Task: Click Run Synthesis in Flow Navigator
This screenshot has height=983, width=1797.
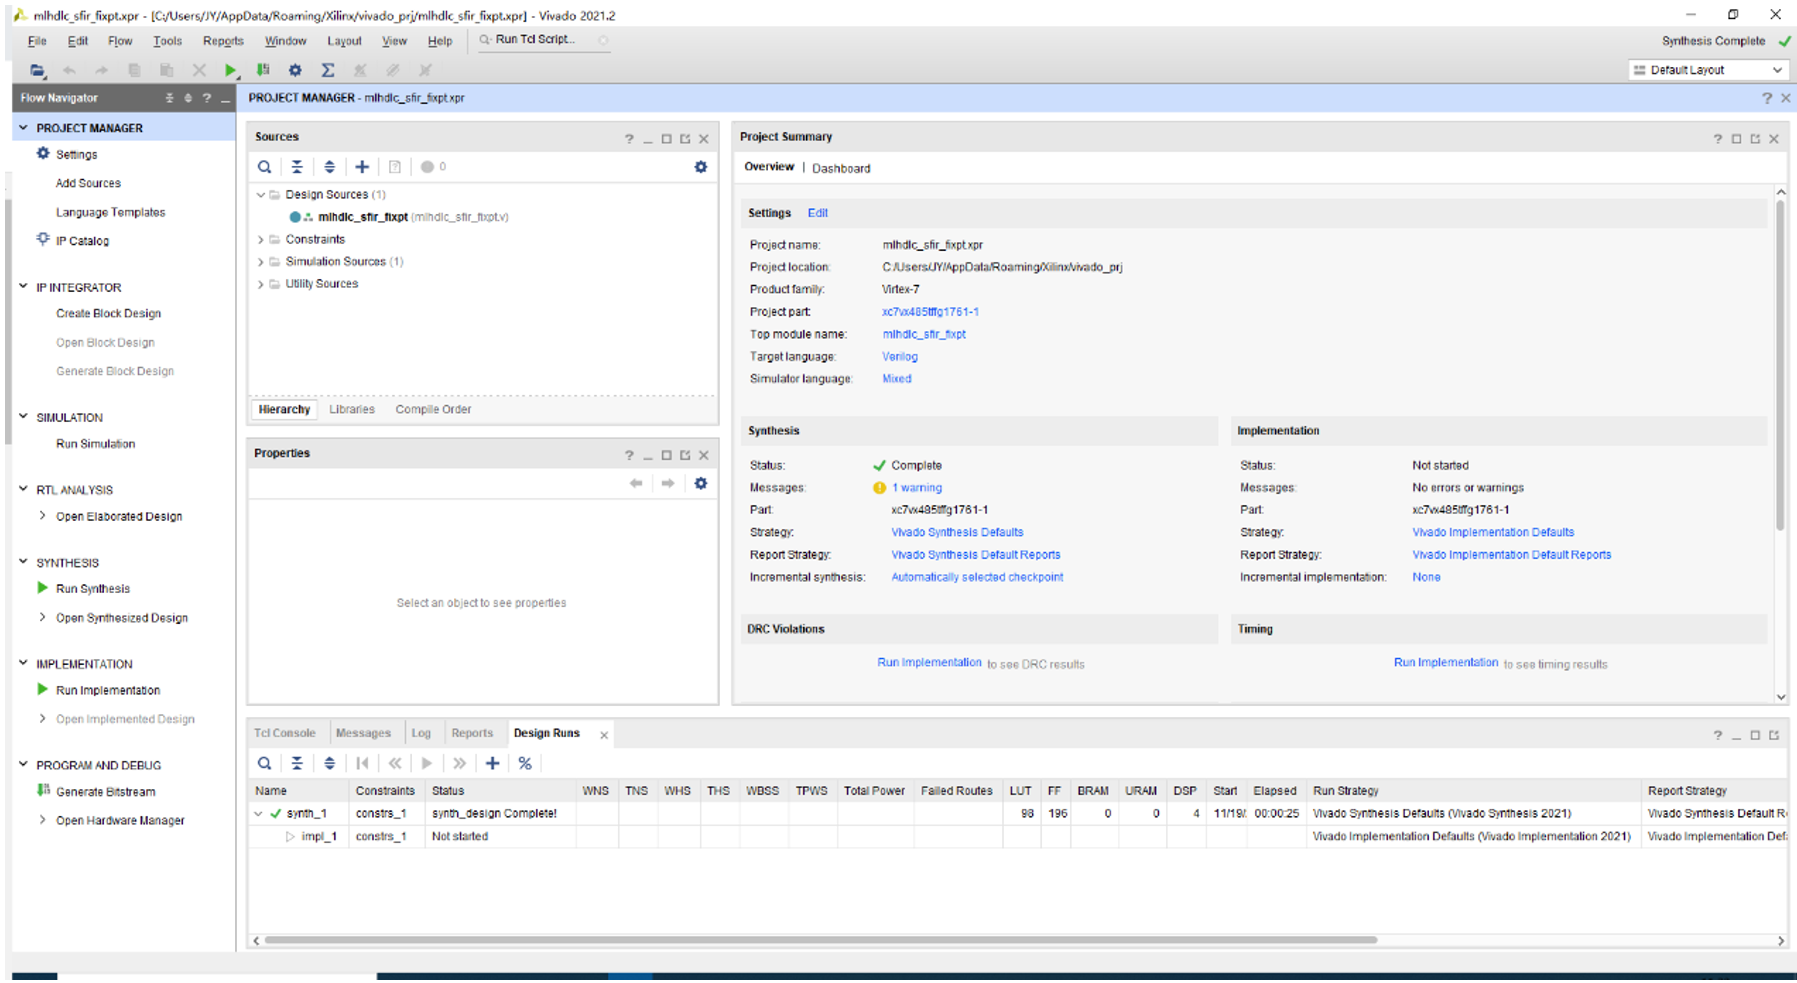Action: click(x=93, y=589)
